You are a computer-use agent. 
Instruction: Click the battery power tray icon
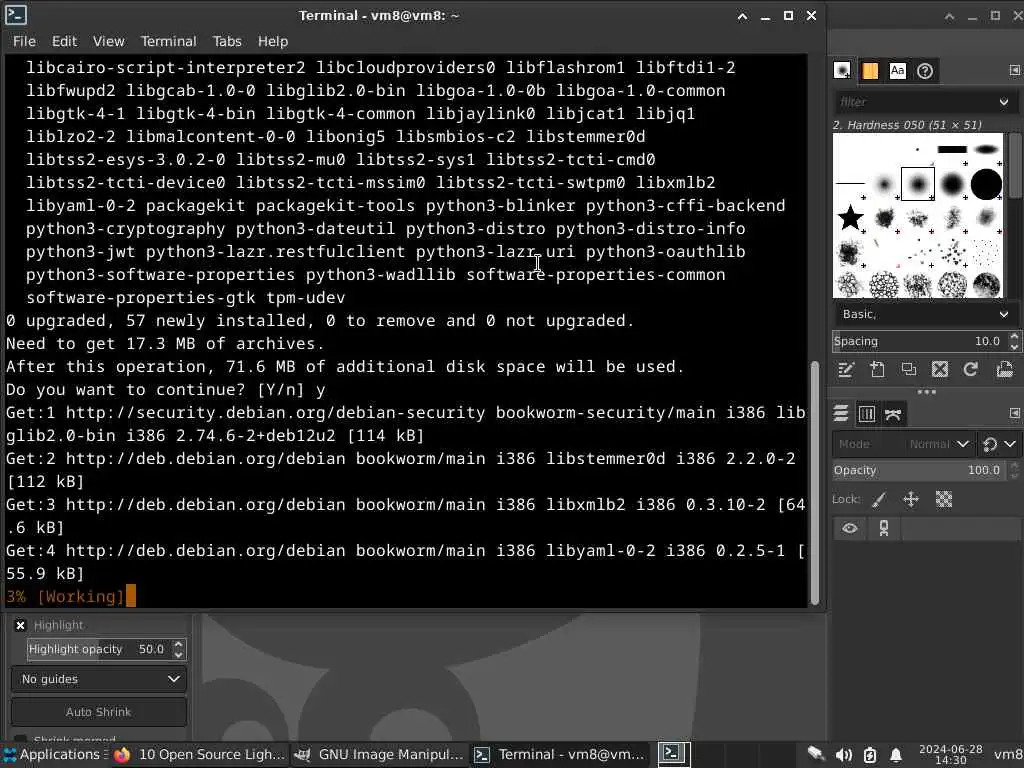(870, 755)
